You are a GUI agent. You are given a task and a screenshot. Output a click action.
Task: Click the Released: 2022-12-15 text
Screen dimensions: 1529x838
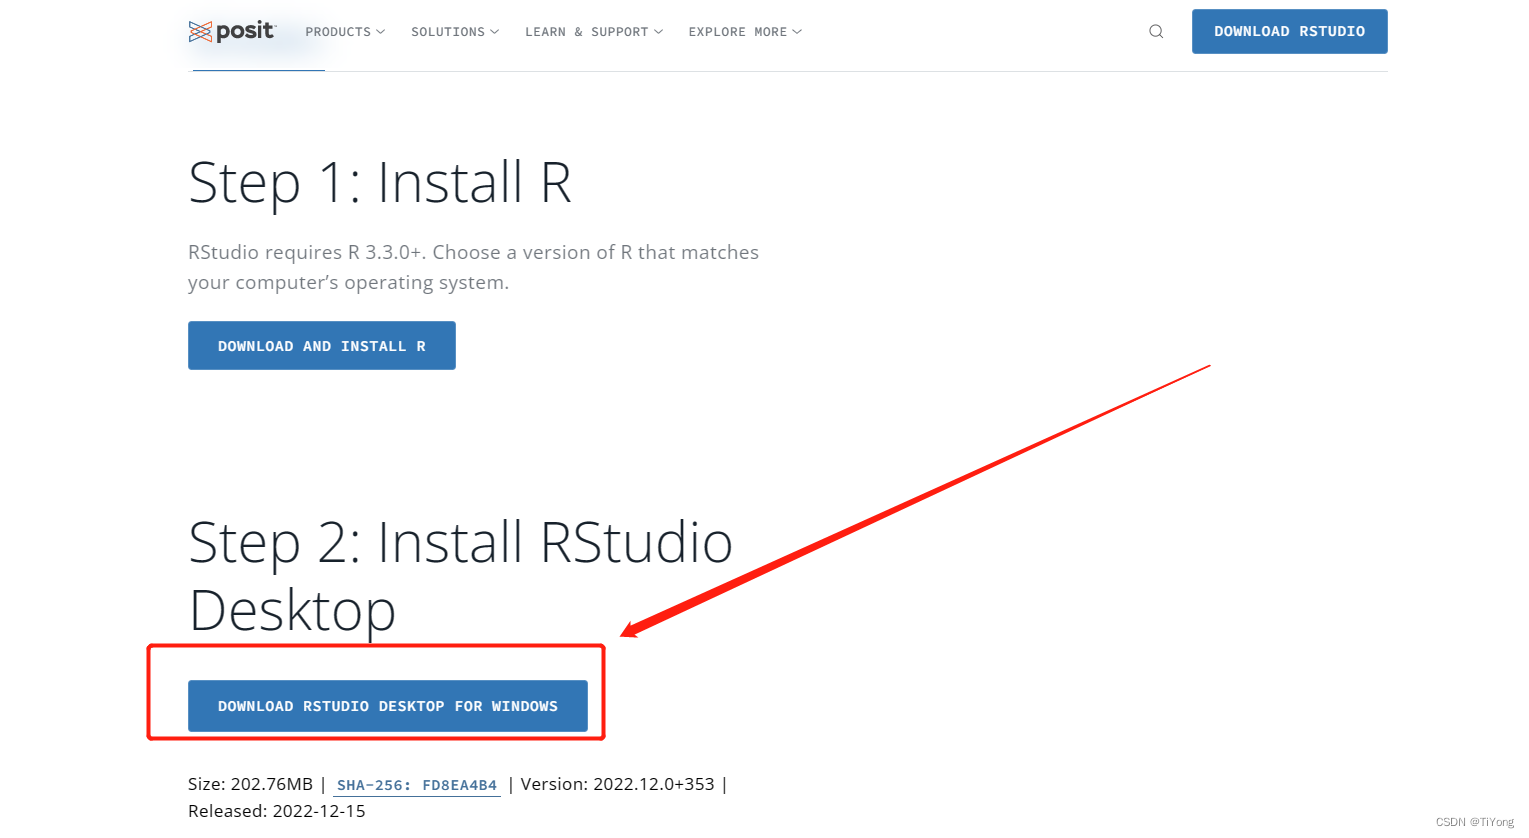(x=276, y=810)
